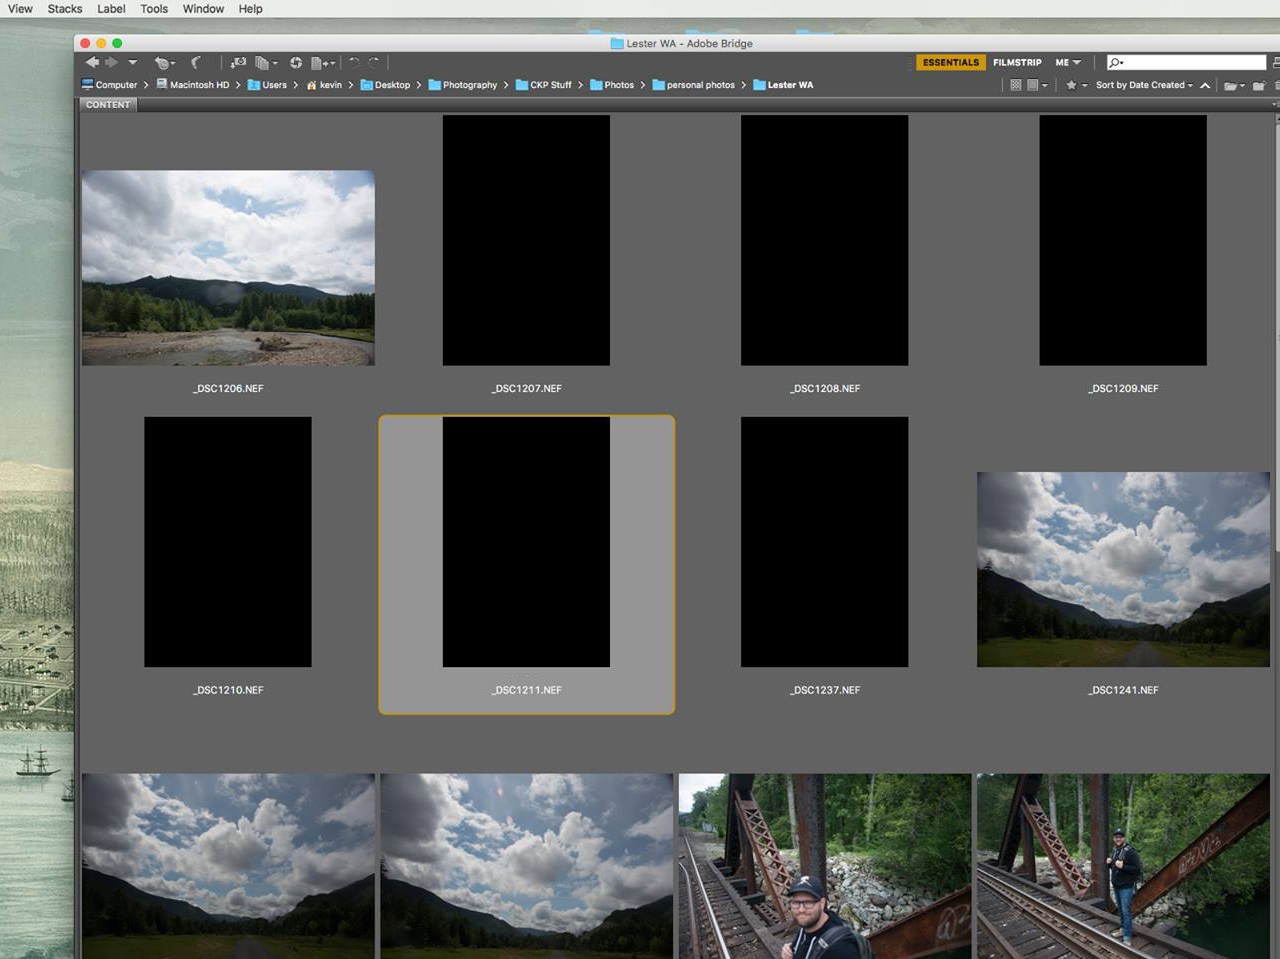Click the Go Back arrow
The image size is (1280, 959).
[92, 63]
